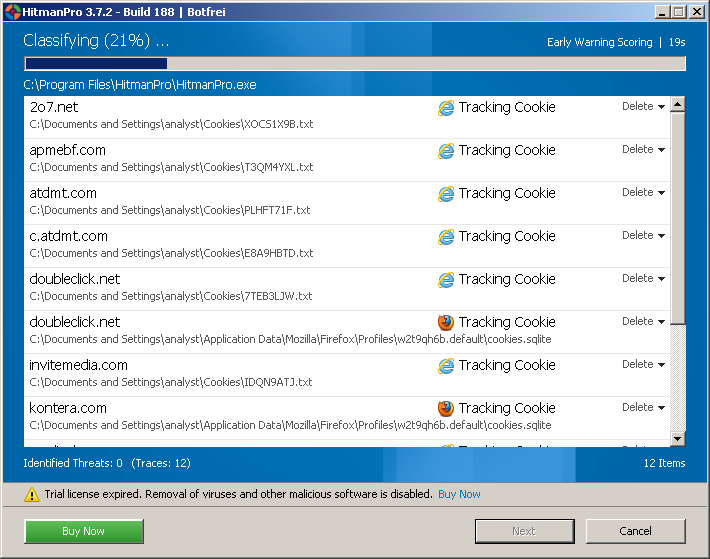710x559 pixels.
Task: Click the HitmanPro logo in the title bar
Action: point(12,12)
